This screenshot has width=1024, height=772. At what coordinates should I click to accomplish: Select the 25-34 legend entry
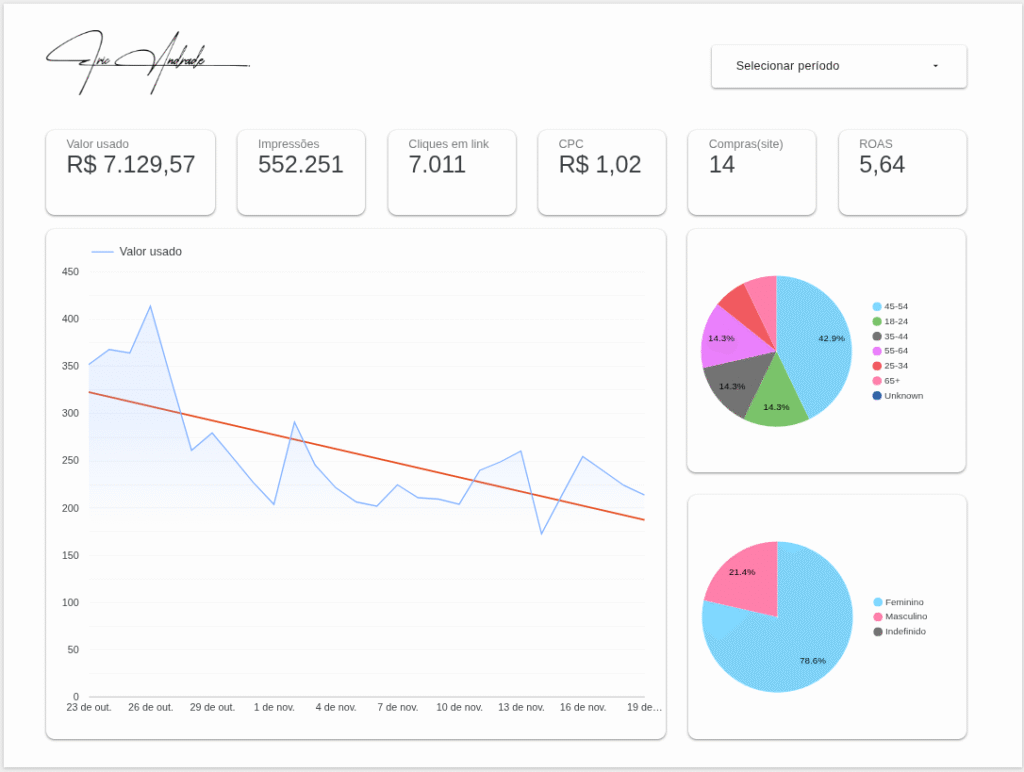896,366
